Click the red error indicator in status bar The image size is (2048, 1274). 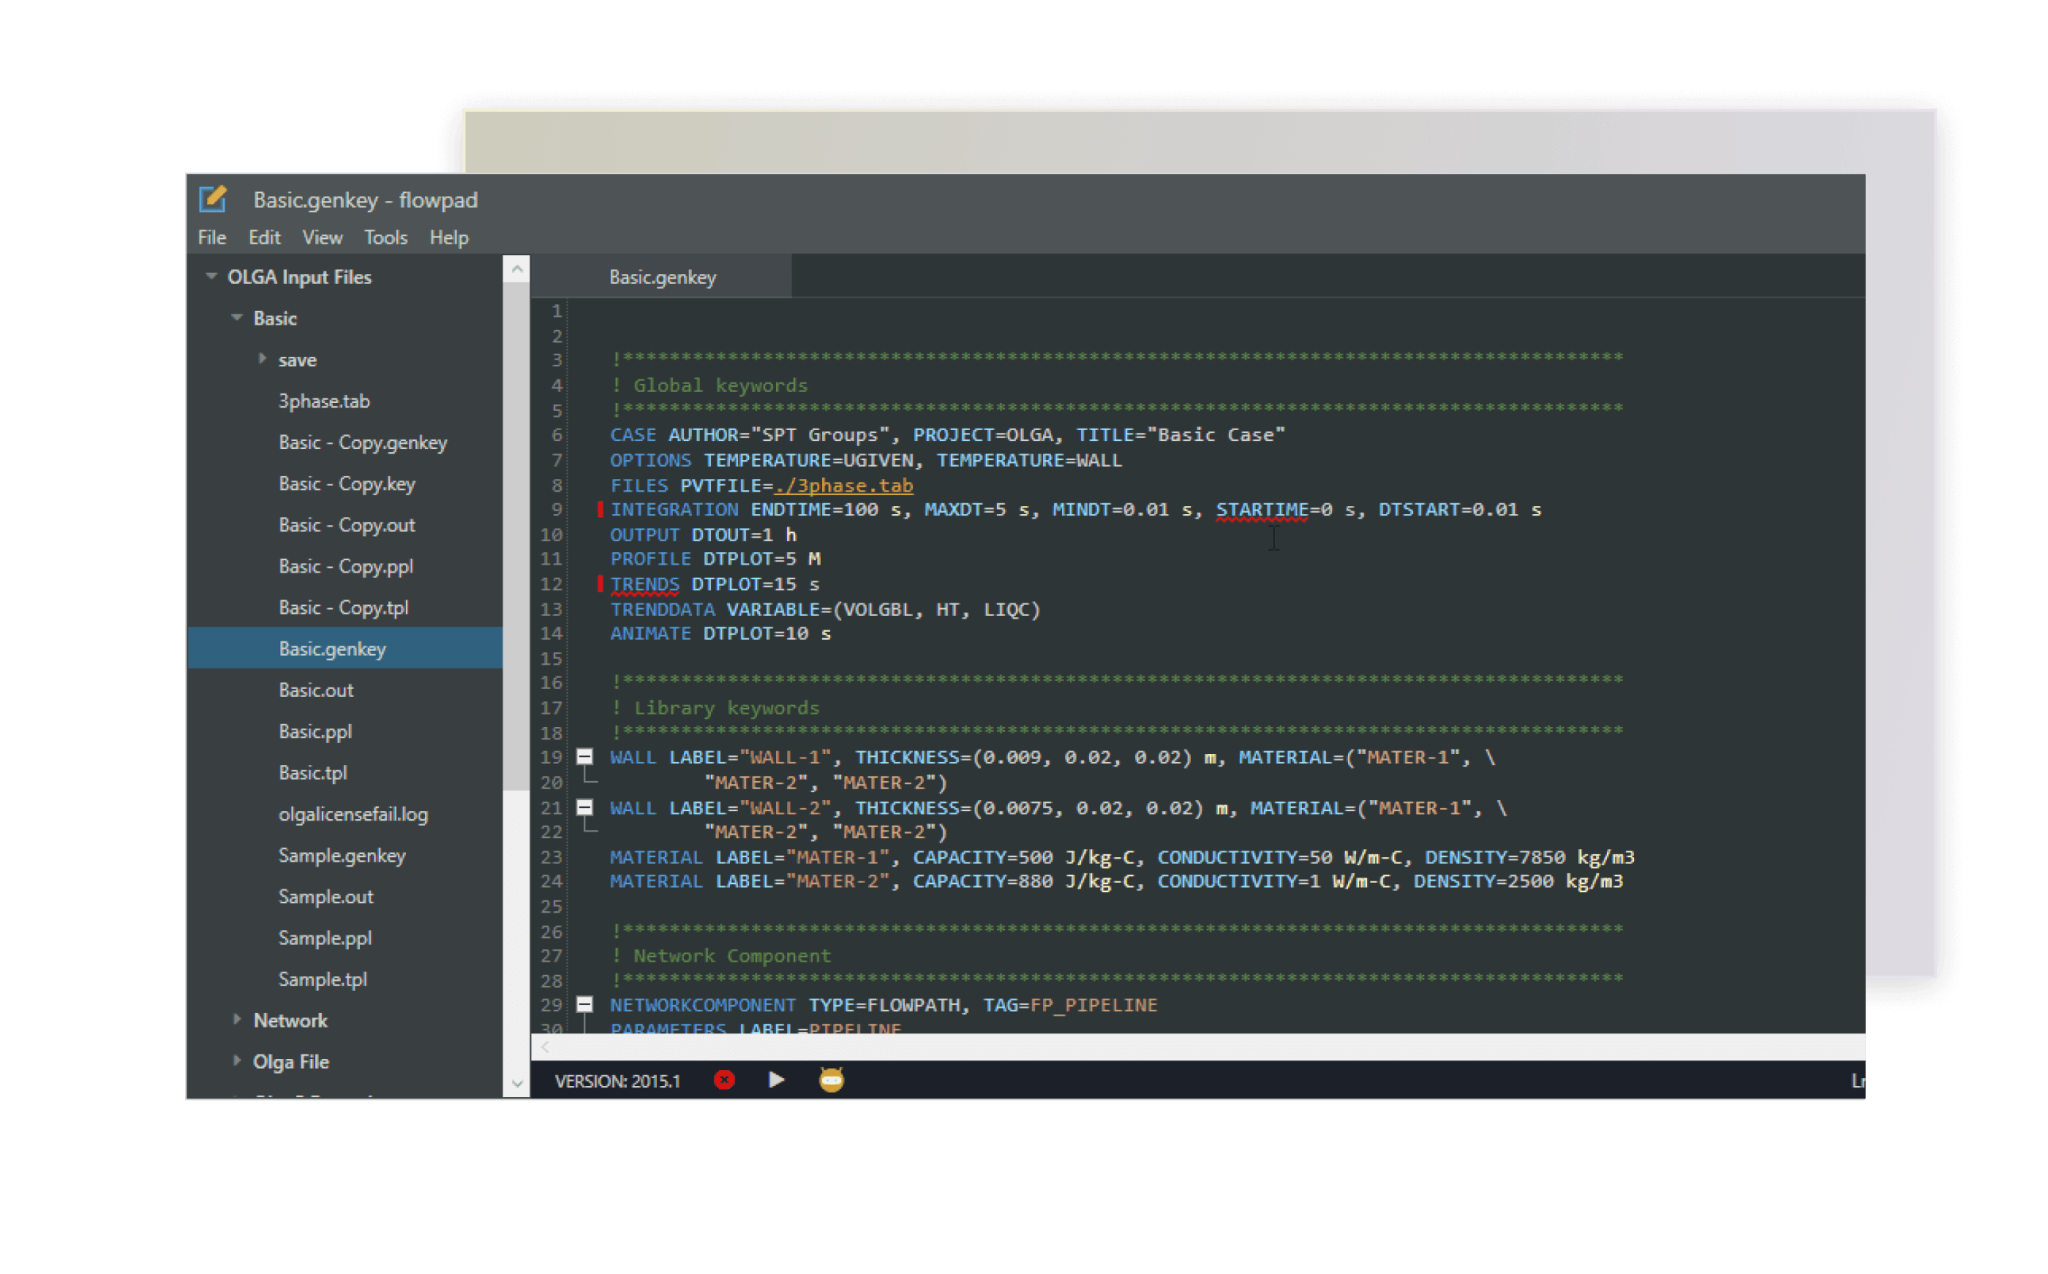724,1080
